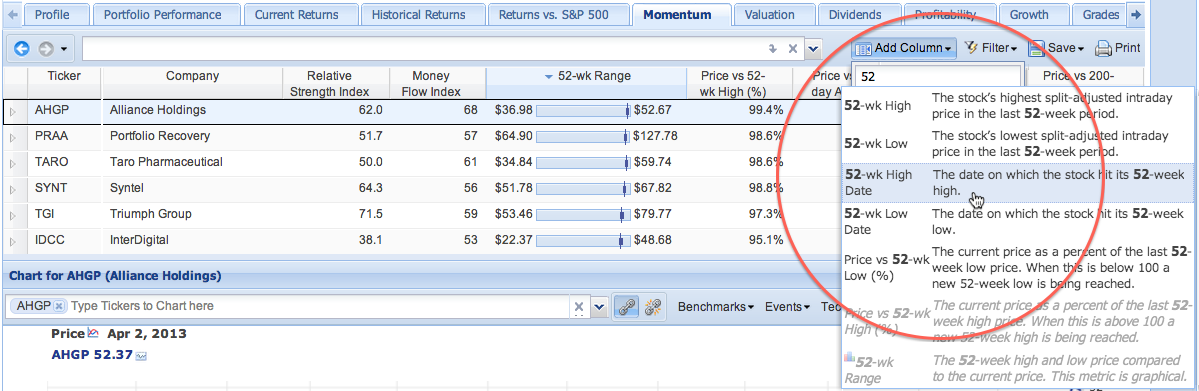Clear the top search box with the X icon
Screen dimensions: 1199x391
tap(793, 49)
